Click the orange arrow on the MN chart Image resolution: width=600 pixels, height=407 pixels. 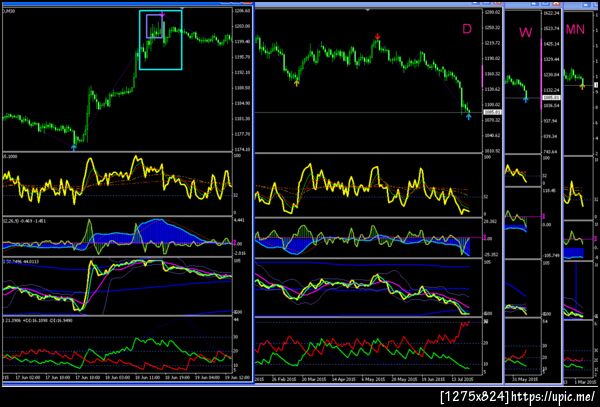(x=582, y=86)
